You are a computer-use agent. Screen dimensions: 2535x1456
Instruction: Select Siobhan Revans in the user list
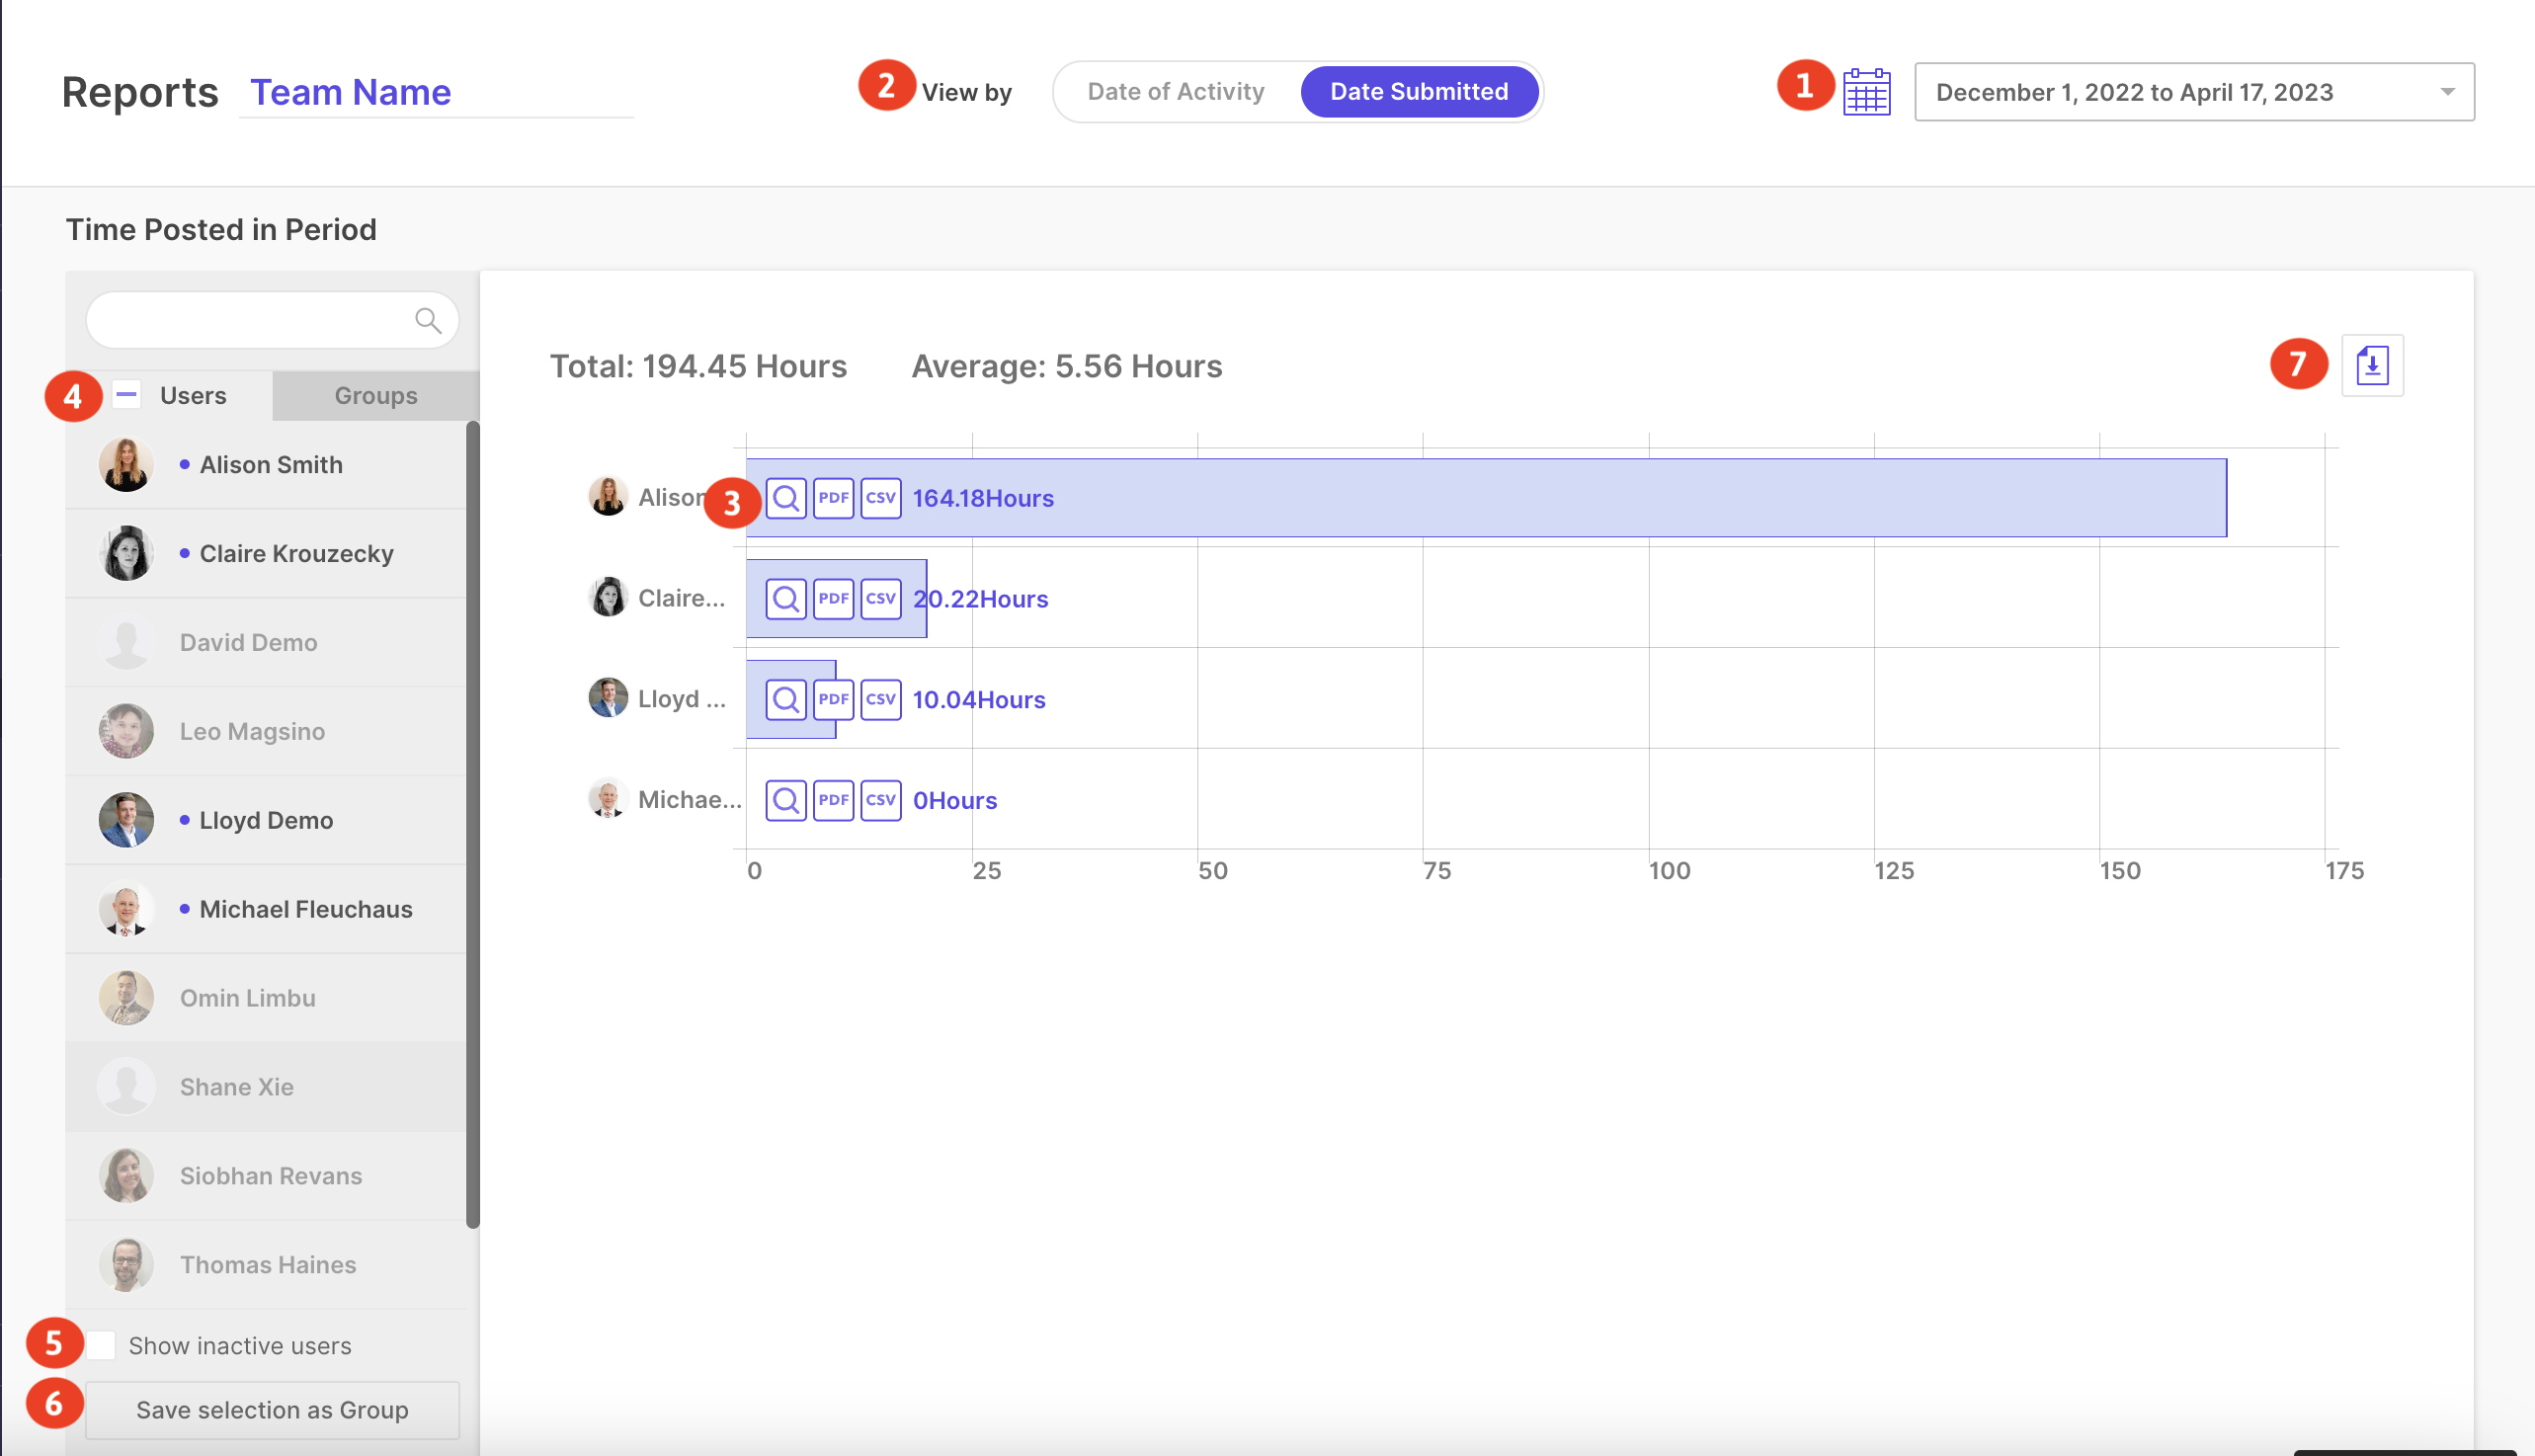266,1177
